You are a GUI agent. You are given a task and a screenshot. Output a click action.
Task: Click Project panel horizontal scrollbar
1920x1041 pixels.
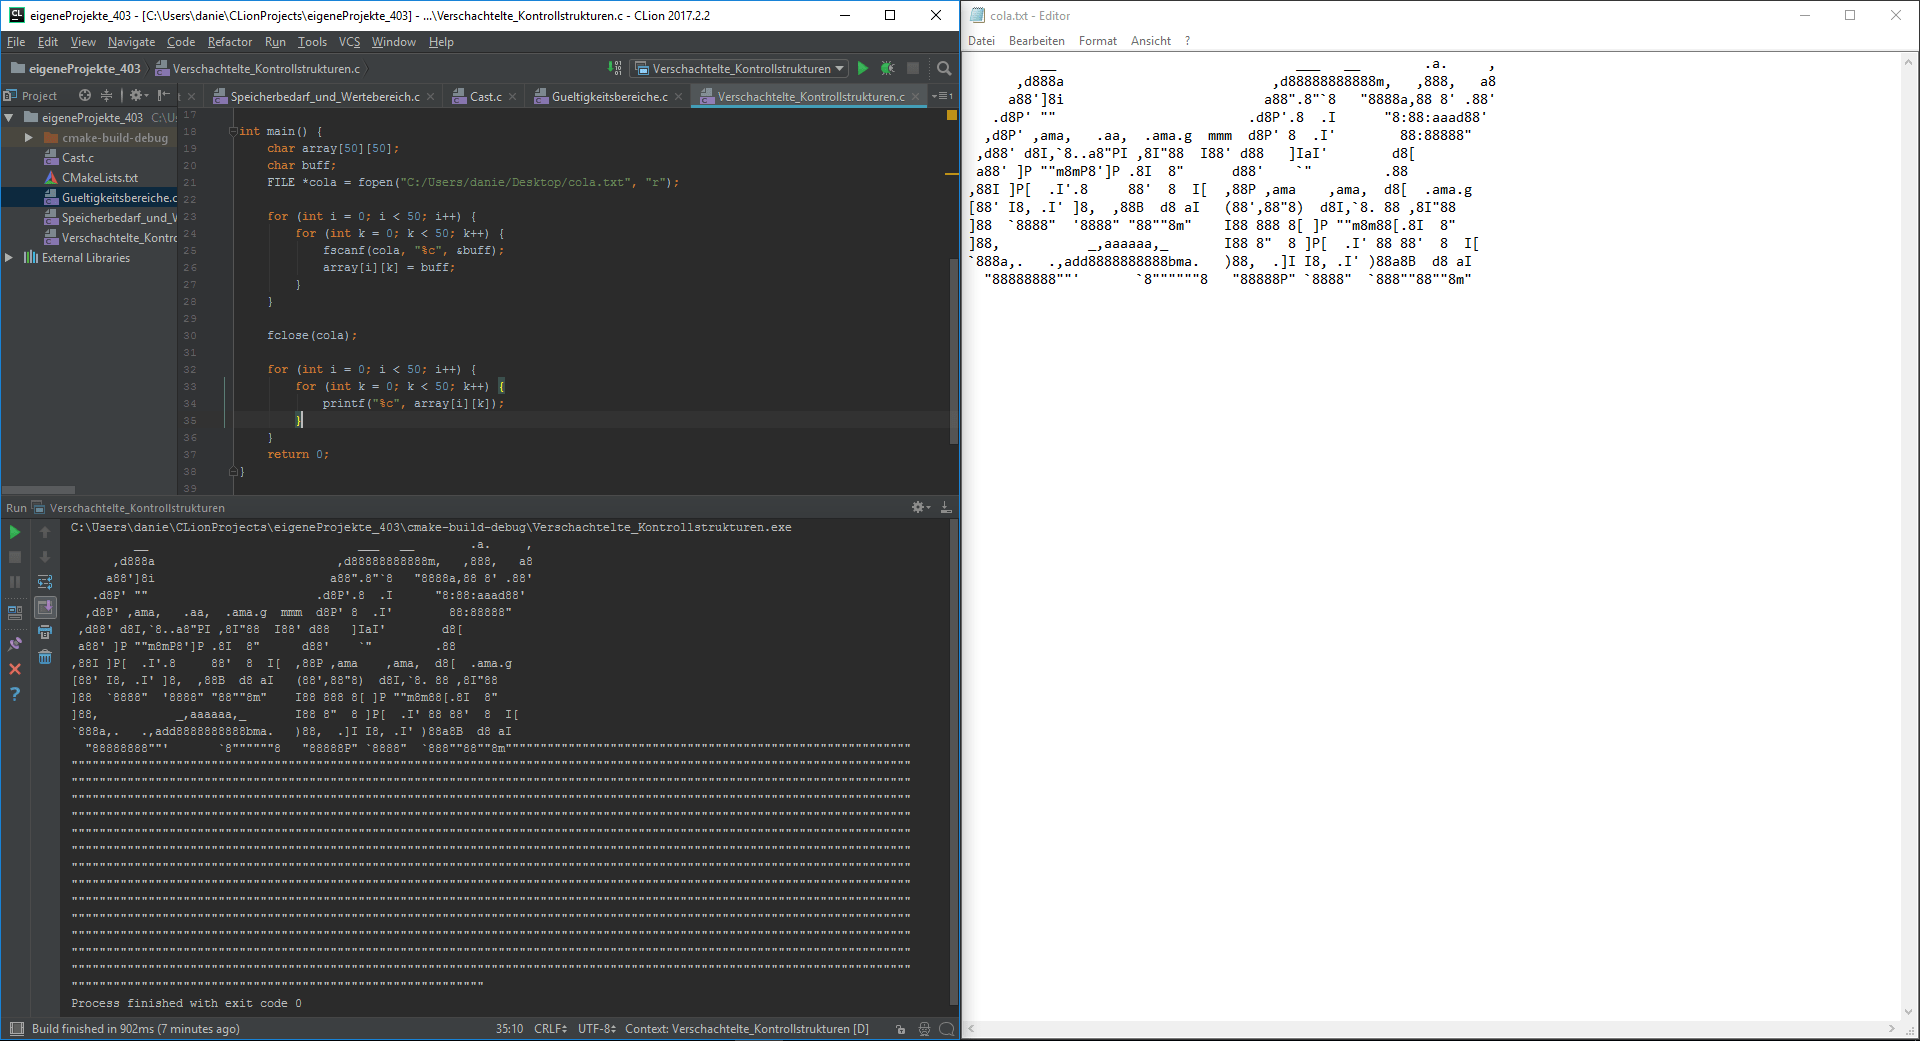38,490
